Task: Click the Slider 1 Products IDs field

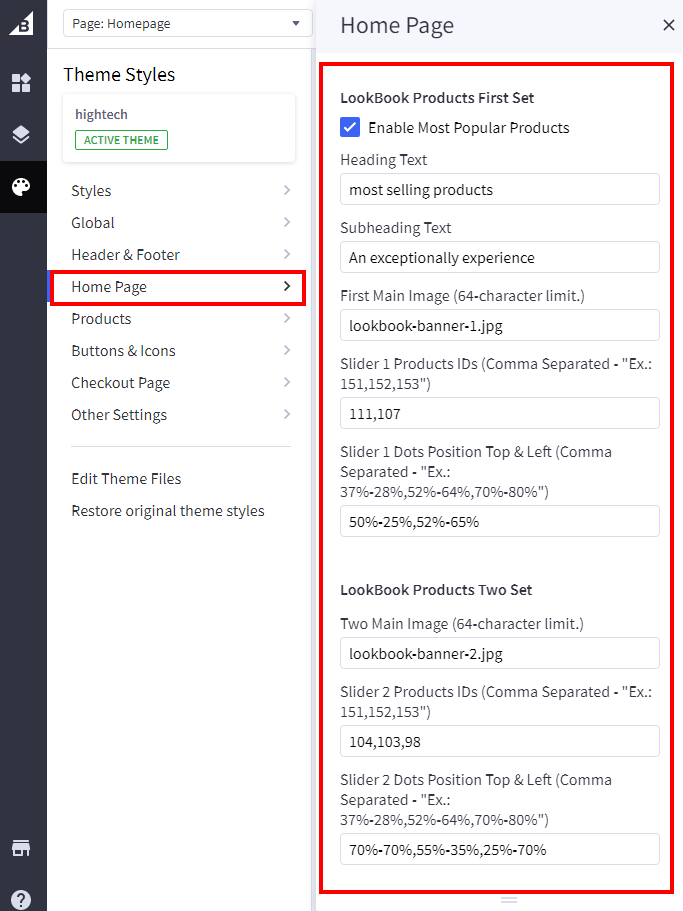Action: point(499,413)
